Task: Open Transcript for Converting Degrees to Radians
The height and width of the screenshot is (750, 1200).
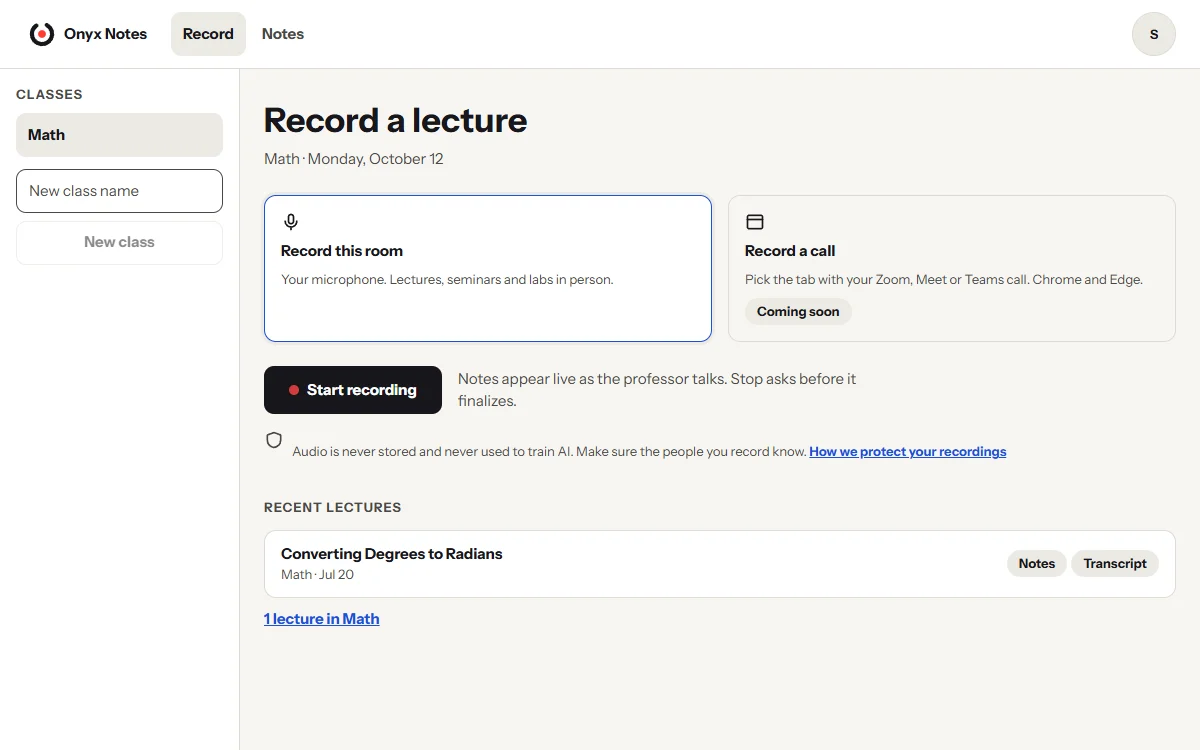Action: (x=1115, y=564)
